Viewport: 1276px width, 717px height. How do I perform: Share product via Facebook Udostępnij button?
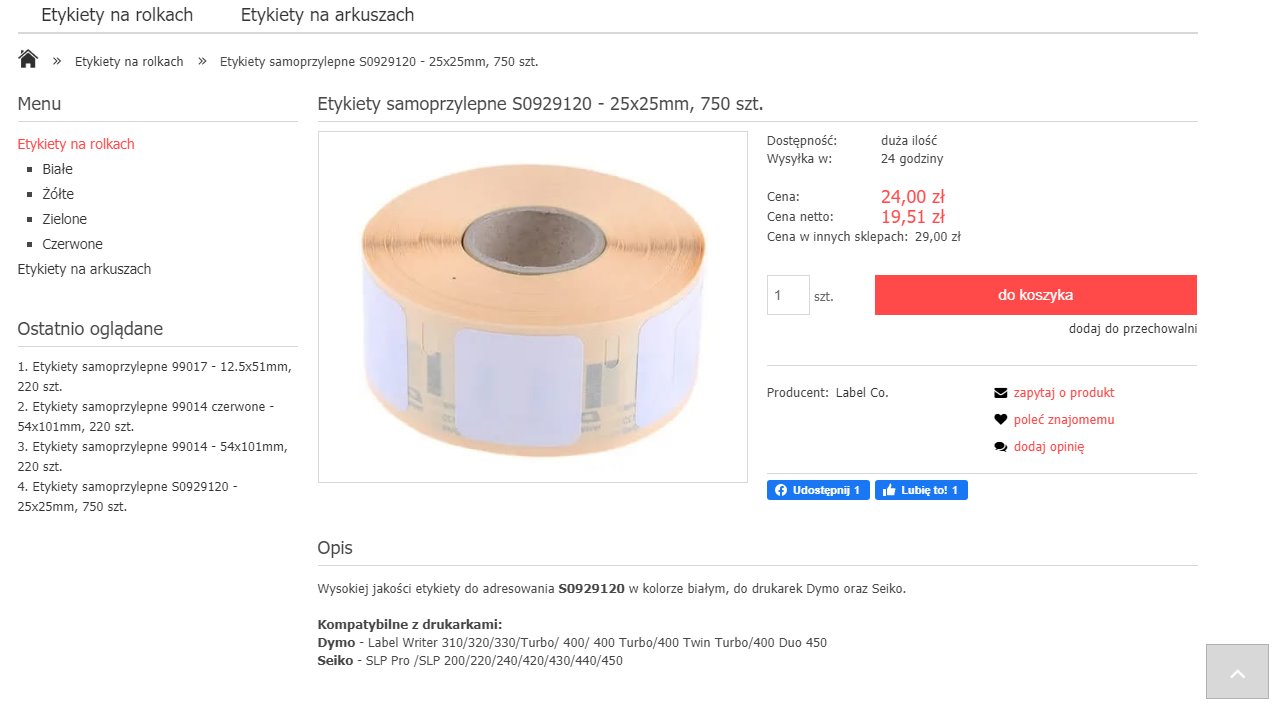click(x=818, y=490)
